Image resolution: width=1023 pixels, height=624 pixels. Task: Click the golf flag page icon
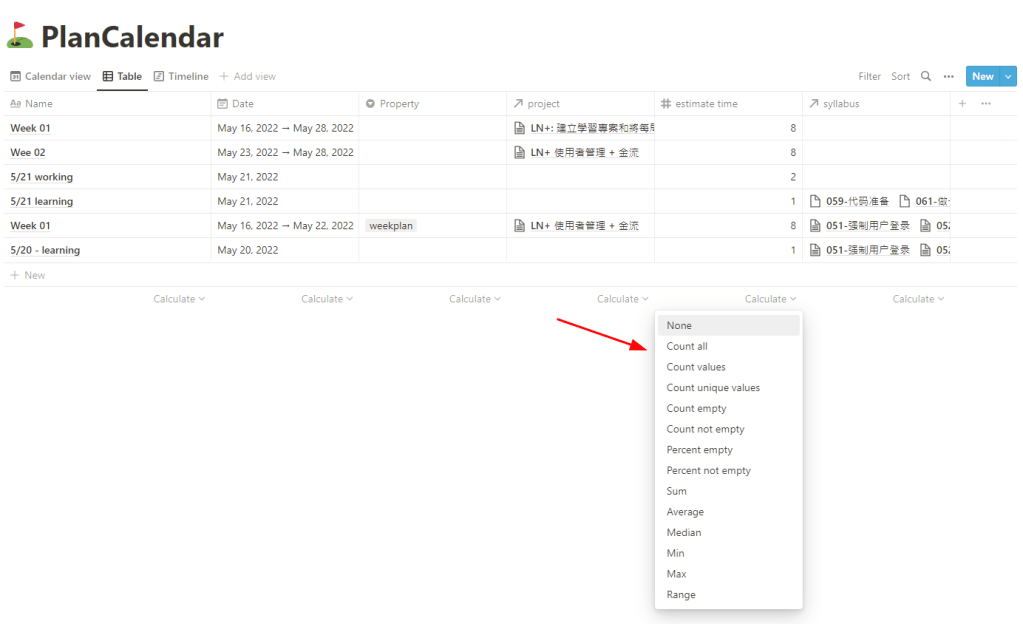[x=20, y=36]
